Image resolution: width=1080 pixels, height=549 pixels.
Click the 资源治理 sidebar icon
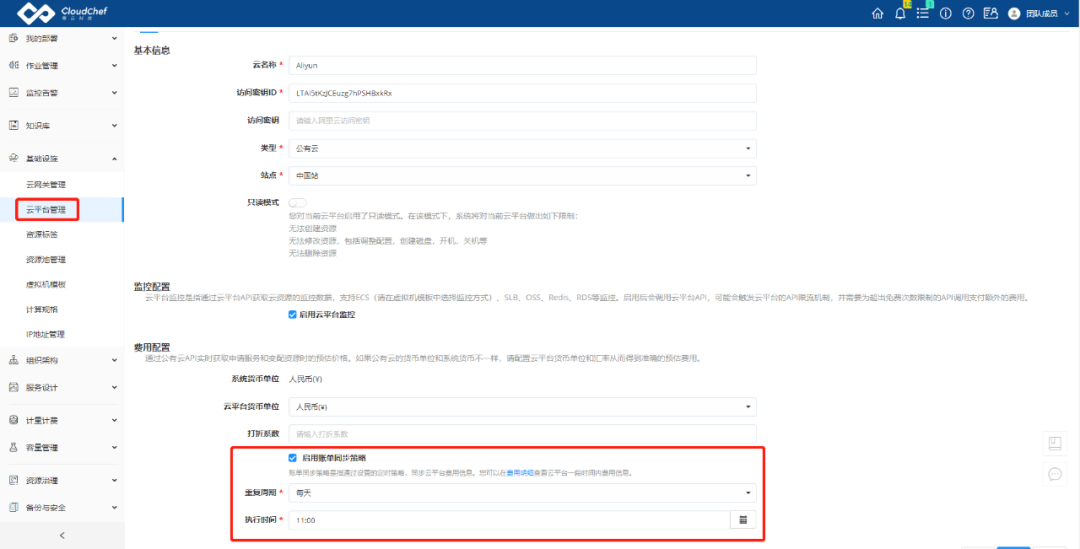[x=13, y=480]
